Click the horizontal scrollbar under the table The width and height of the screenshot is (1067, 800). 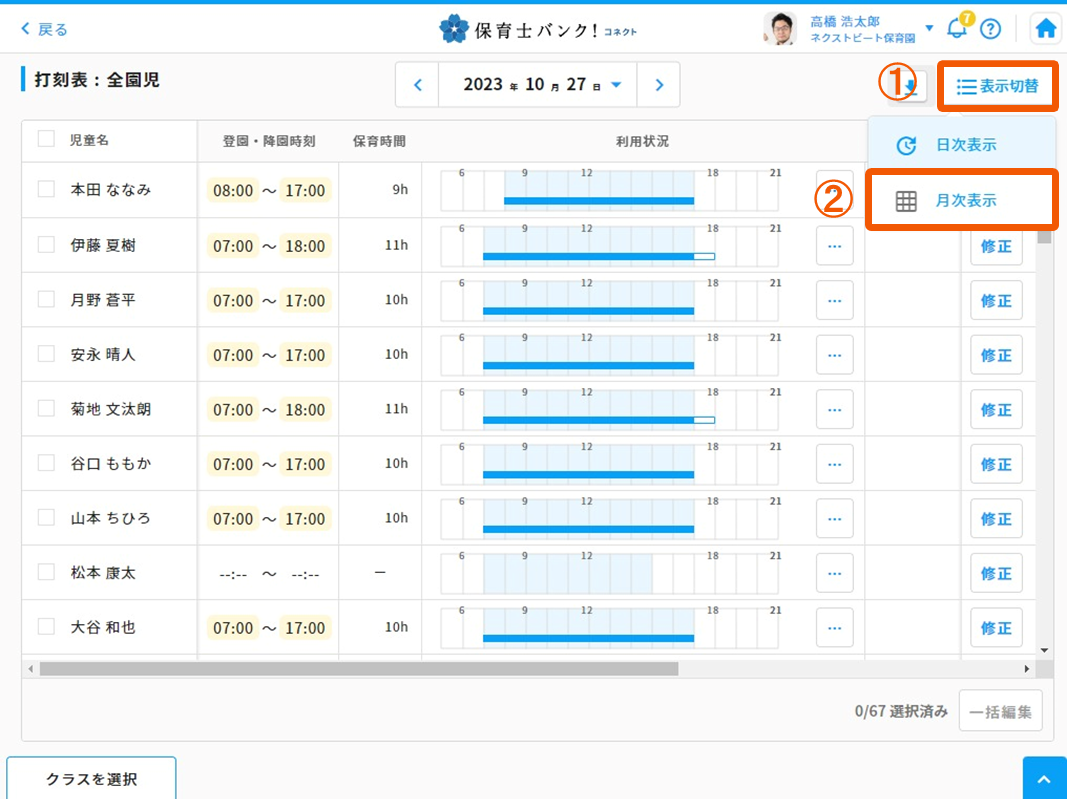(x=358, y=668)
